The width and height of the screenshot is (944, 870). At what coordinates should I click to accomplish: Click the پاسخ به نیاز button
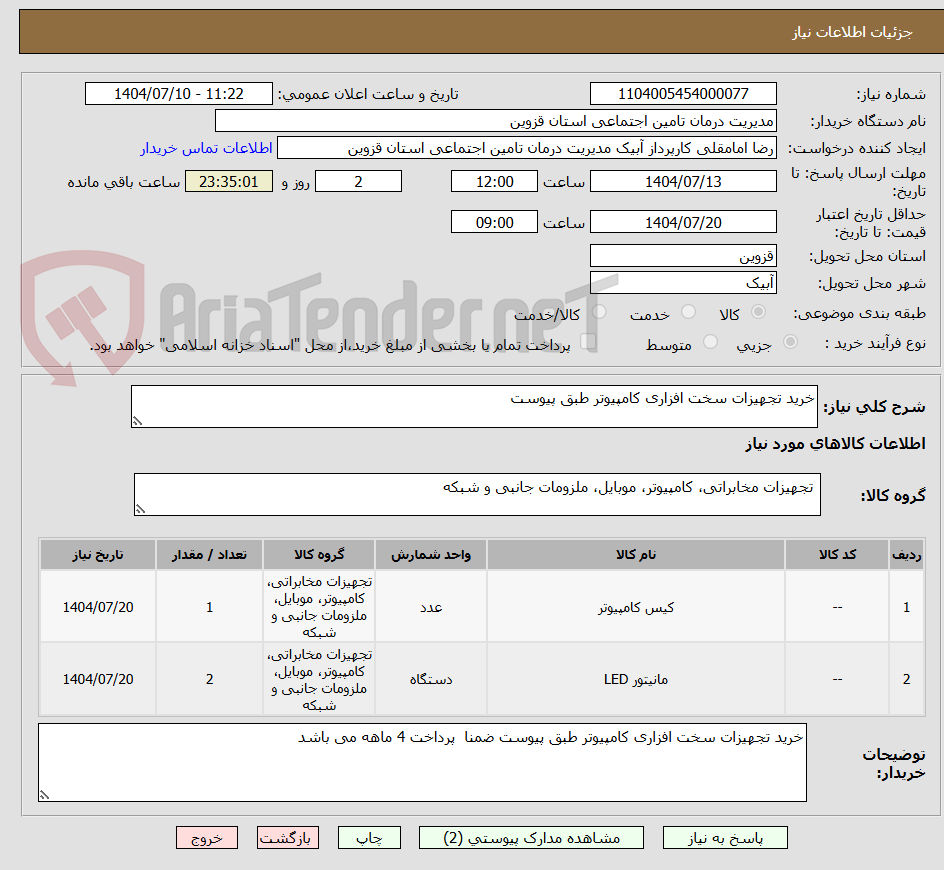coord(725,838)
